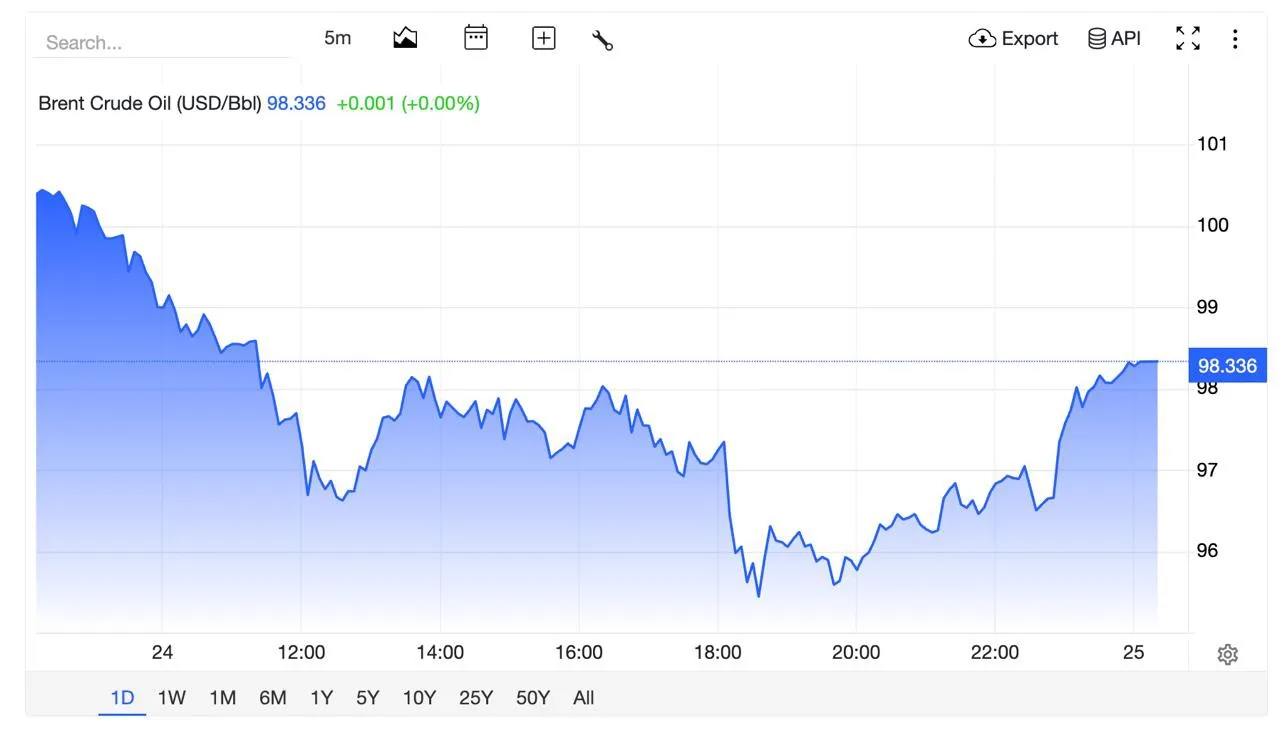The image size is (1280, 738).
Task: Open the 5m interval dropdown
Action: (x=338, y=38)
